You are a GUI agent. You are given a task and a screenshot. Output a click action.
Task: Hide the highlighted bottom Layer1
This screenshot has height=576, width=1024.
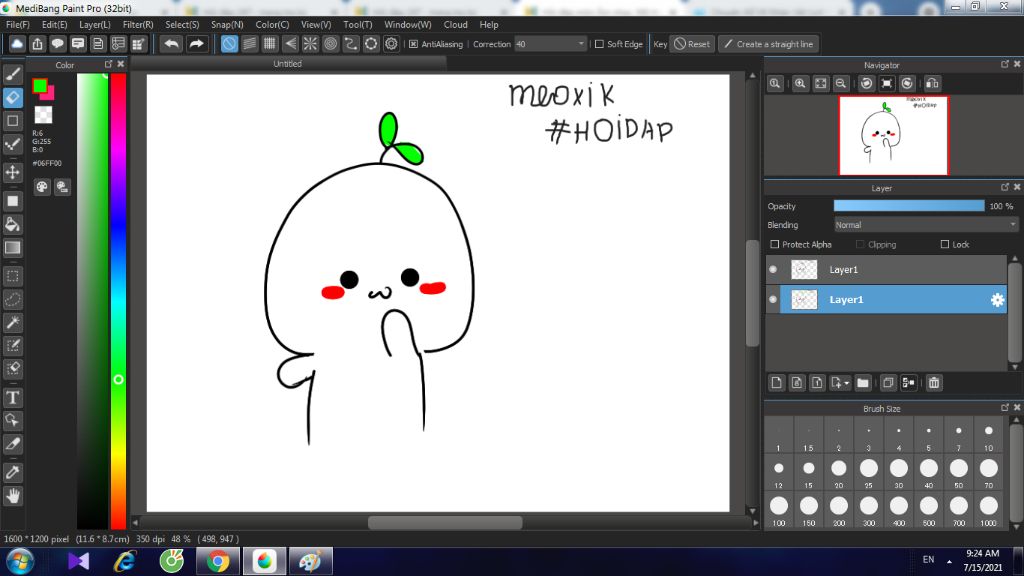point(773,300)
